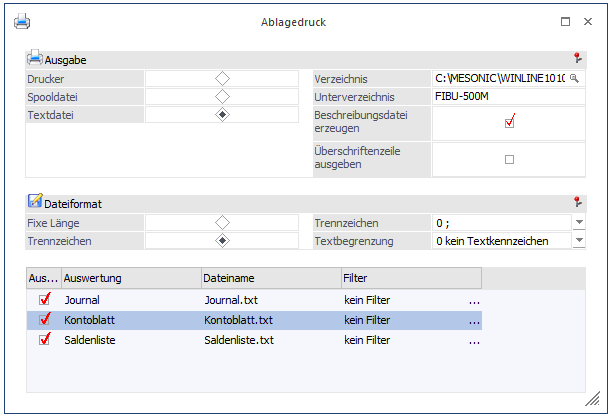Click the Auswertung column header
This screenshot has width=611, height=416.
pyautogui.click(x=130, y=278)
